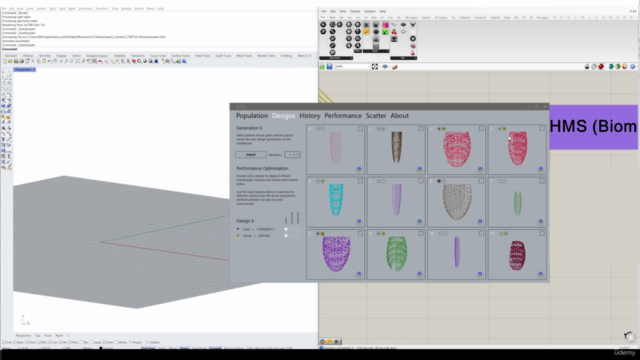The image size is (640, 360).
Task: Adjust the Iterations stepper beside Evolve
Action: (292, 155)
